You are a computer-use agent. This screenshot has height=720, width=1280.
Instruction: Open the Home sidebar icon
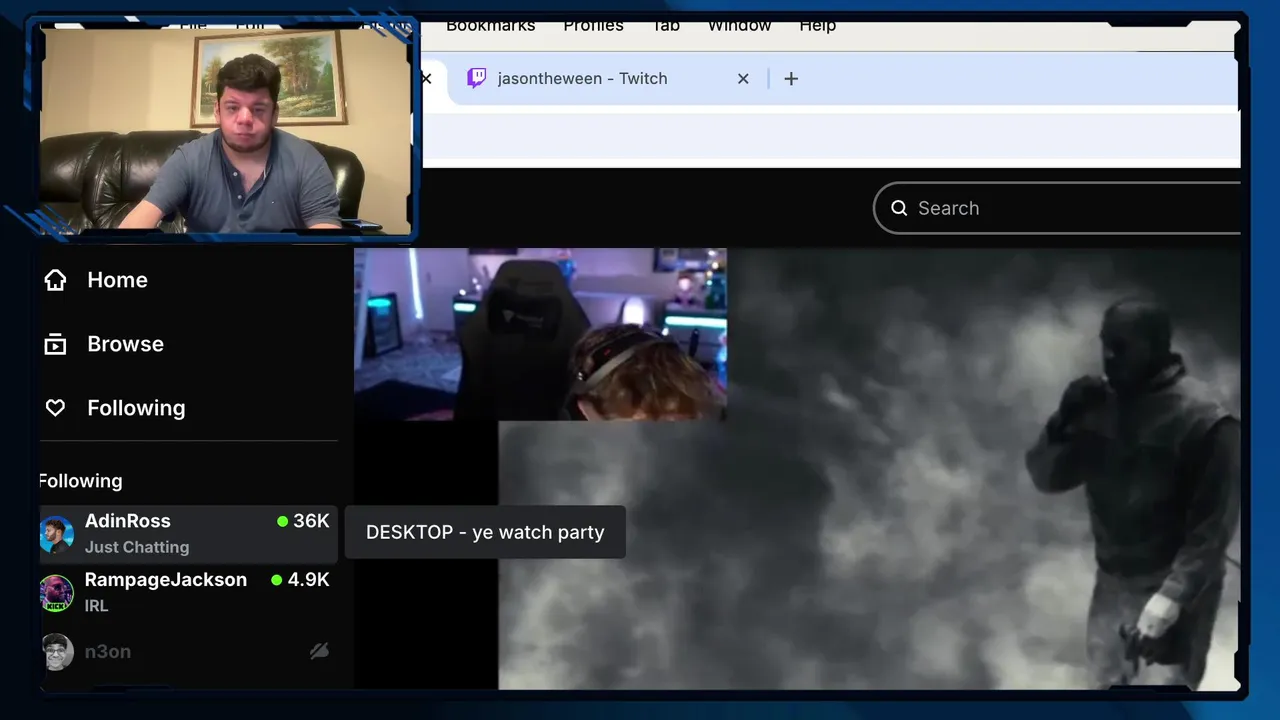(x=55, y=280)
